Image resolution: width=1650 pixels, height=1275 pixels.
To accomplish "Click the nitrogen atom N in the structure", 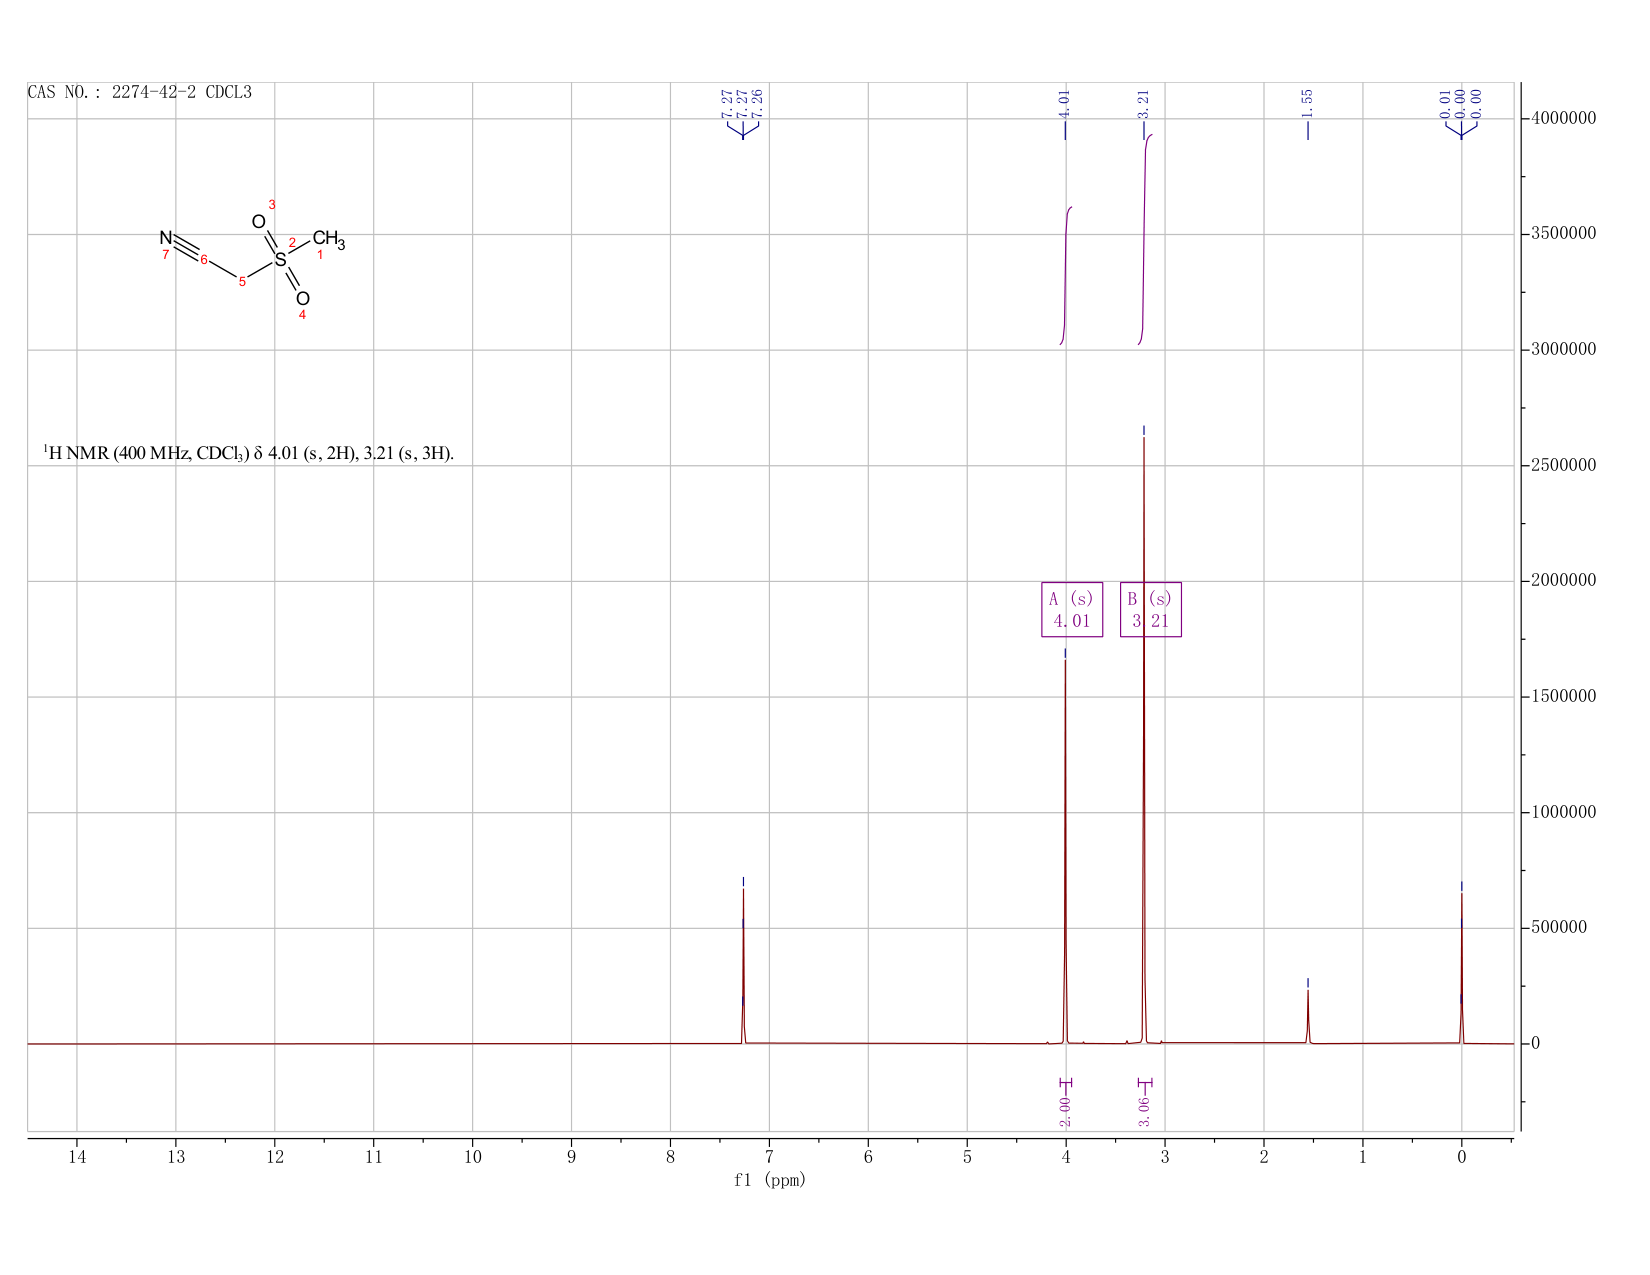I will pos(166,238).
